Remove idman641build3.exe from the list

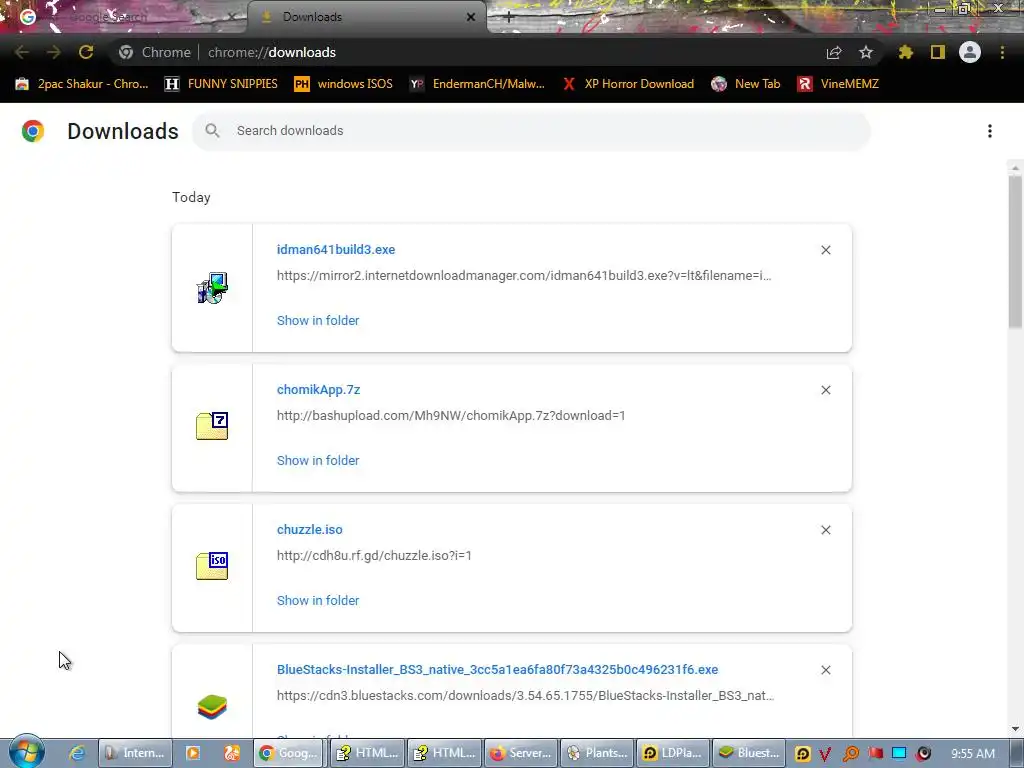[825, 250]
